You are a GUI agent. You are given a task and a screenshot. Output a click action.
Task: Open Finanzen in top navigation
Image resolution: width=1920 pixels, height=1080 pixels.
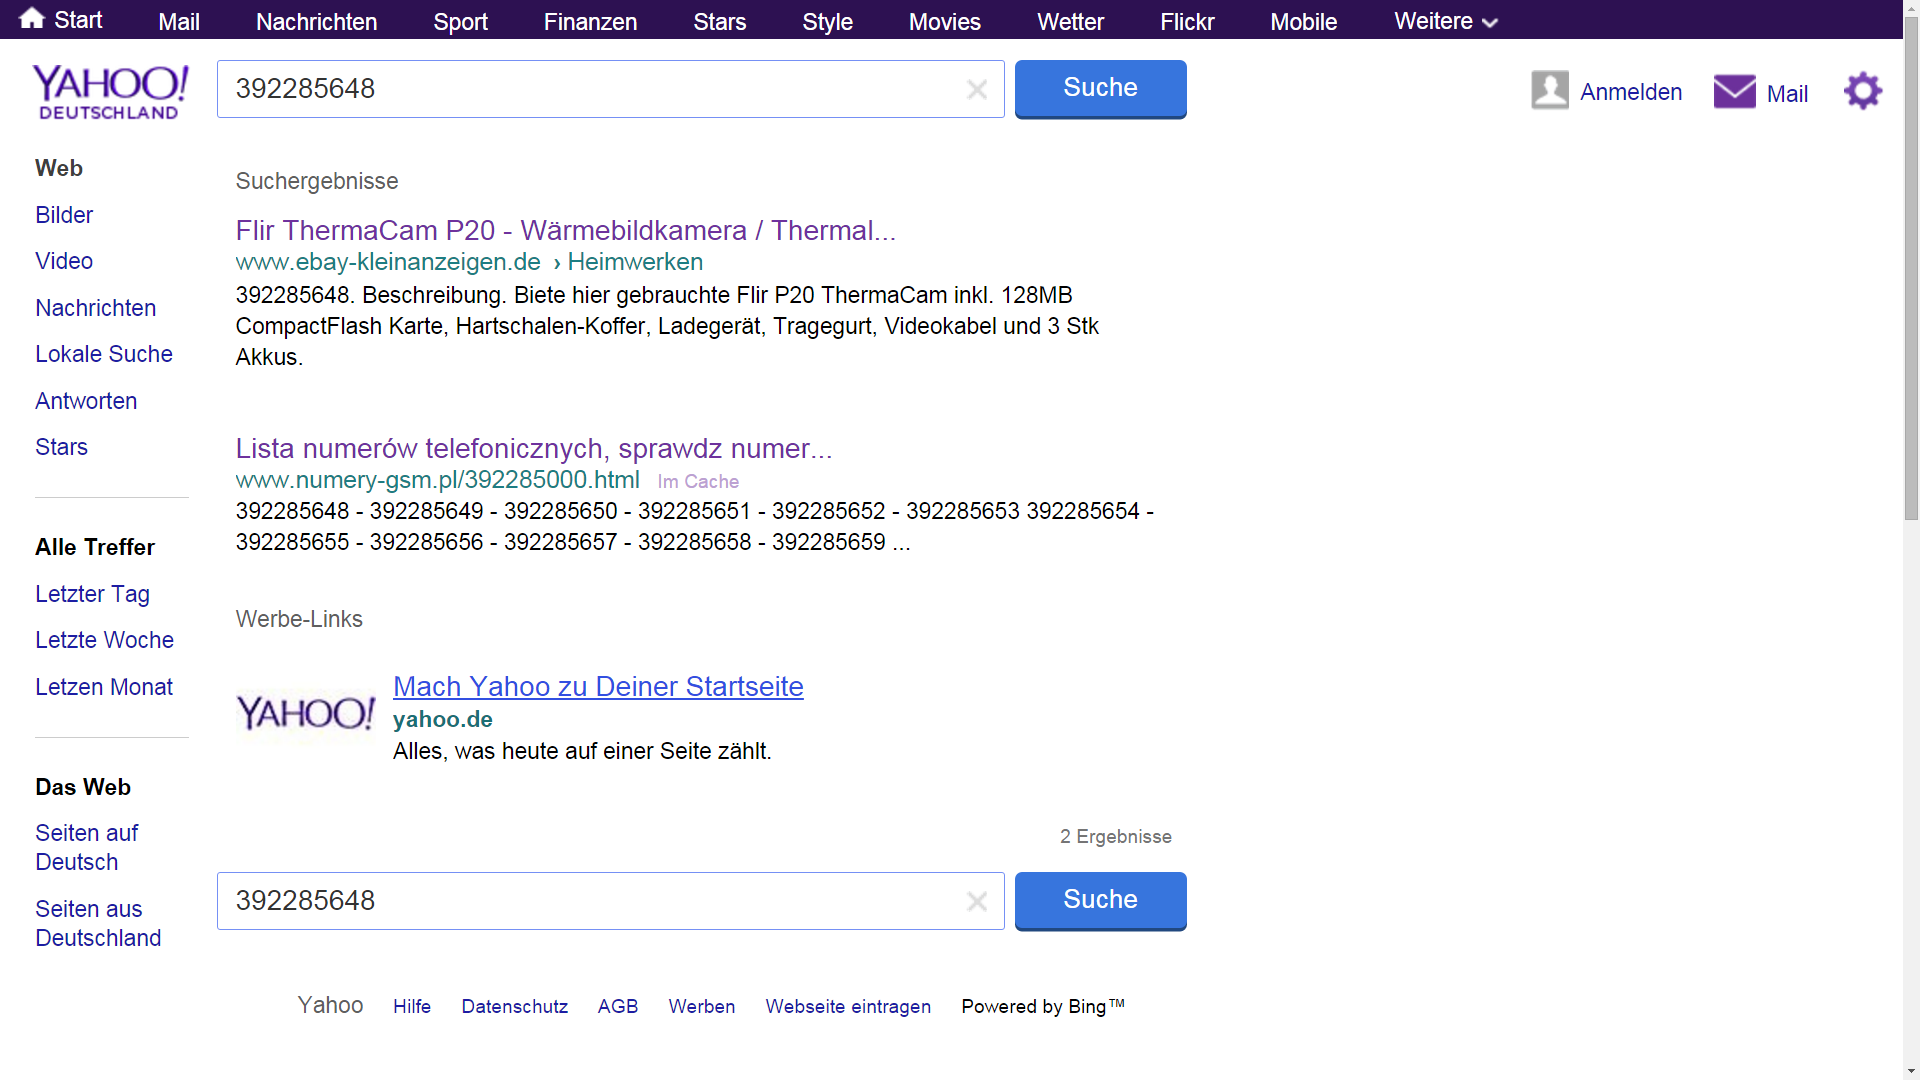(x=590, y=22)
